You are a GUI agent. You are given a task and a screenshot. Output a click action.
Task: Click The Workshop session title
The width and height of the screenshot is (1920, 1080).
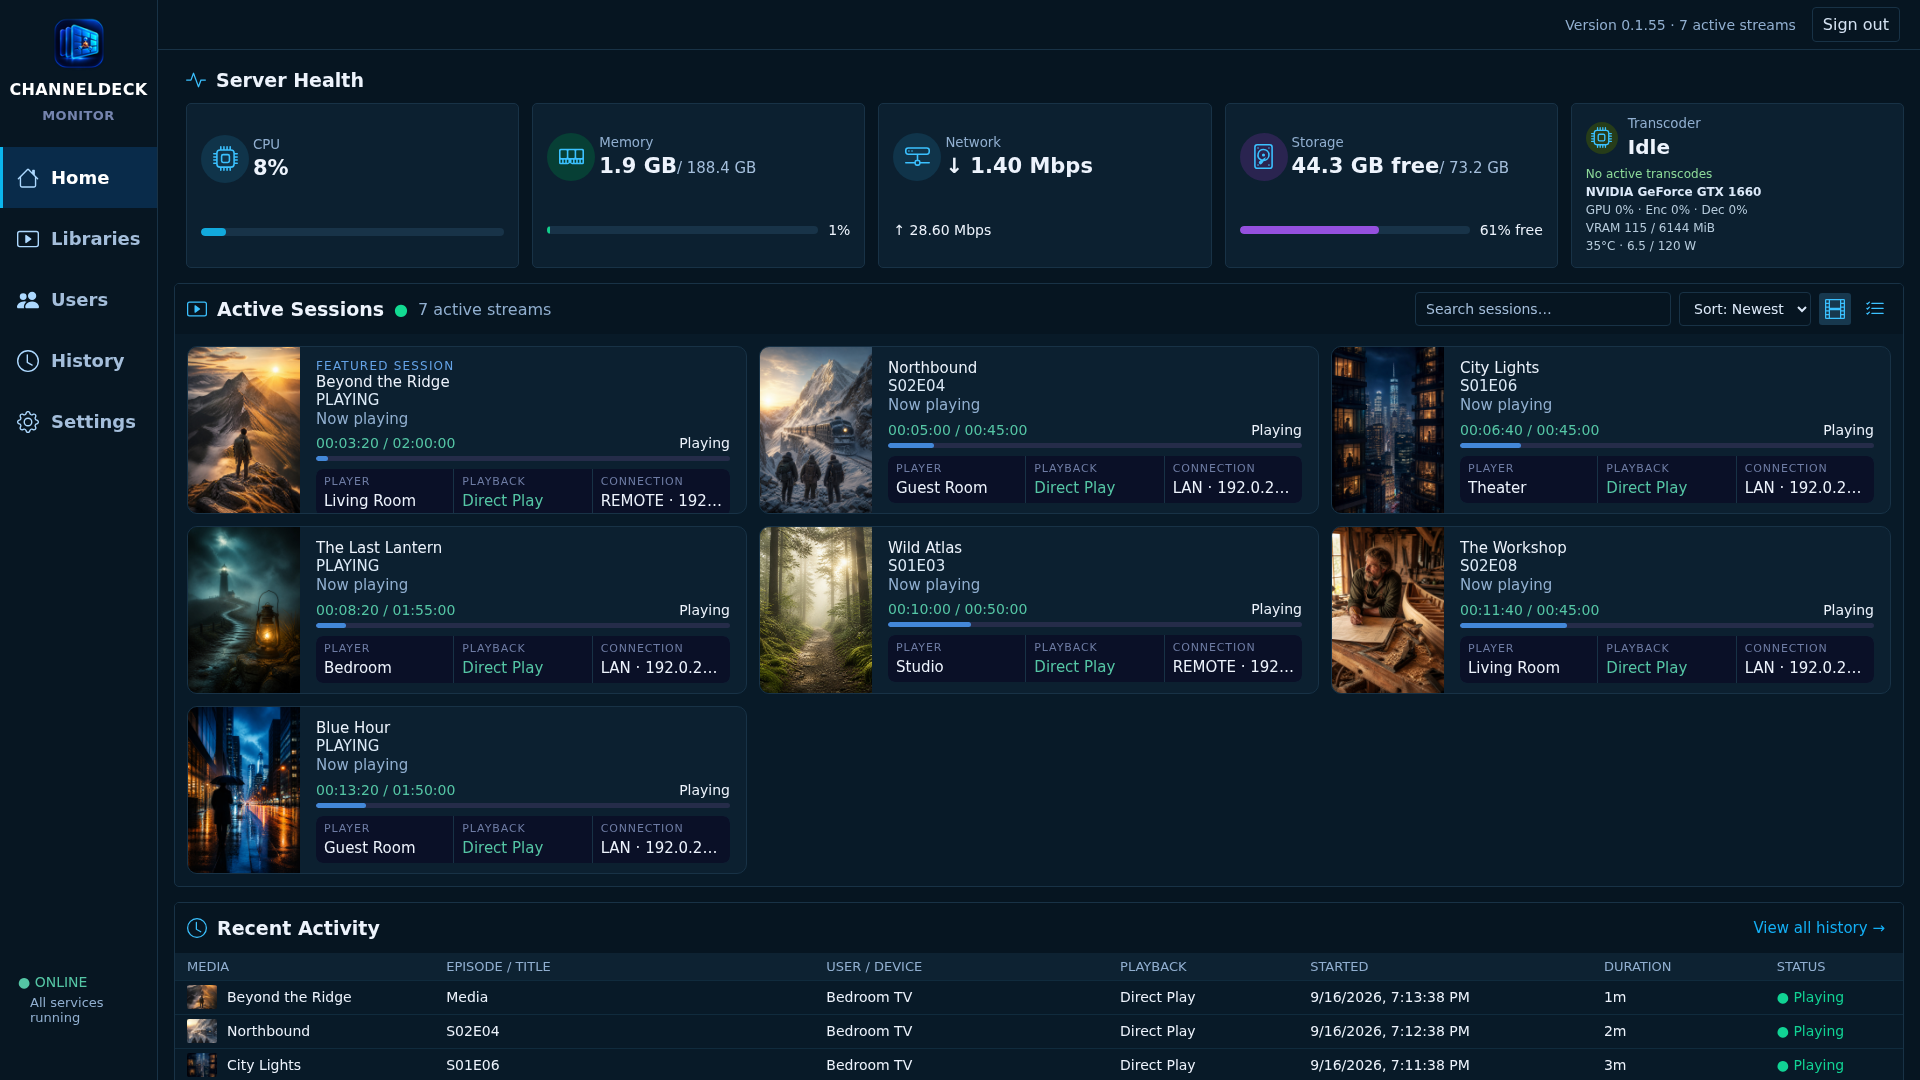pyautogui.click(x=1513, y=548)
